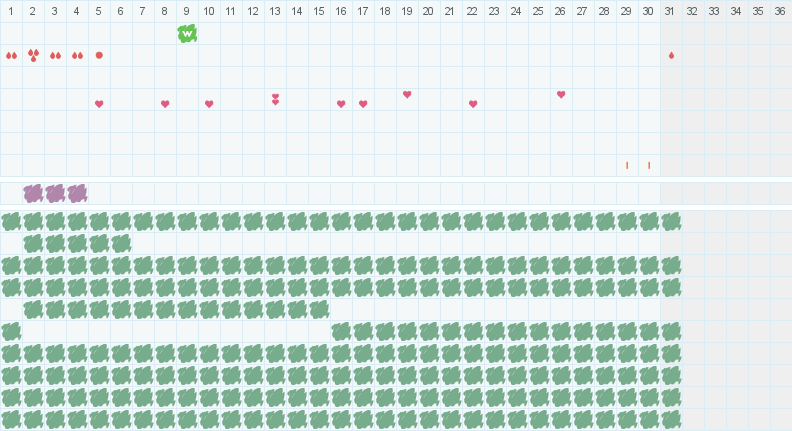The height and width of the screenshot is (431, 792).
Task: Select the day 20 column header
Action: (x=428, y=11)
